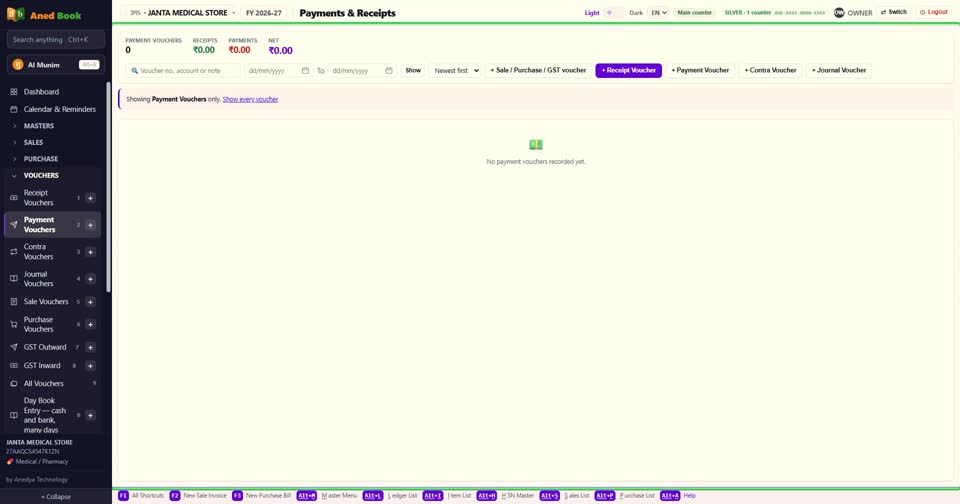Open the EN language dropdown
Screen dimensions: 960x504
[658, 12]
